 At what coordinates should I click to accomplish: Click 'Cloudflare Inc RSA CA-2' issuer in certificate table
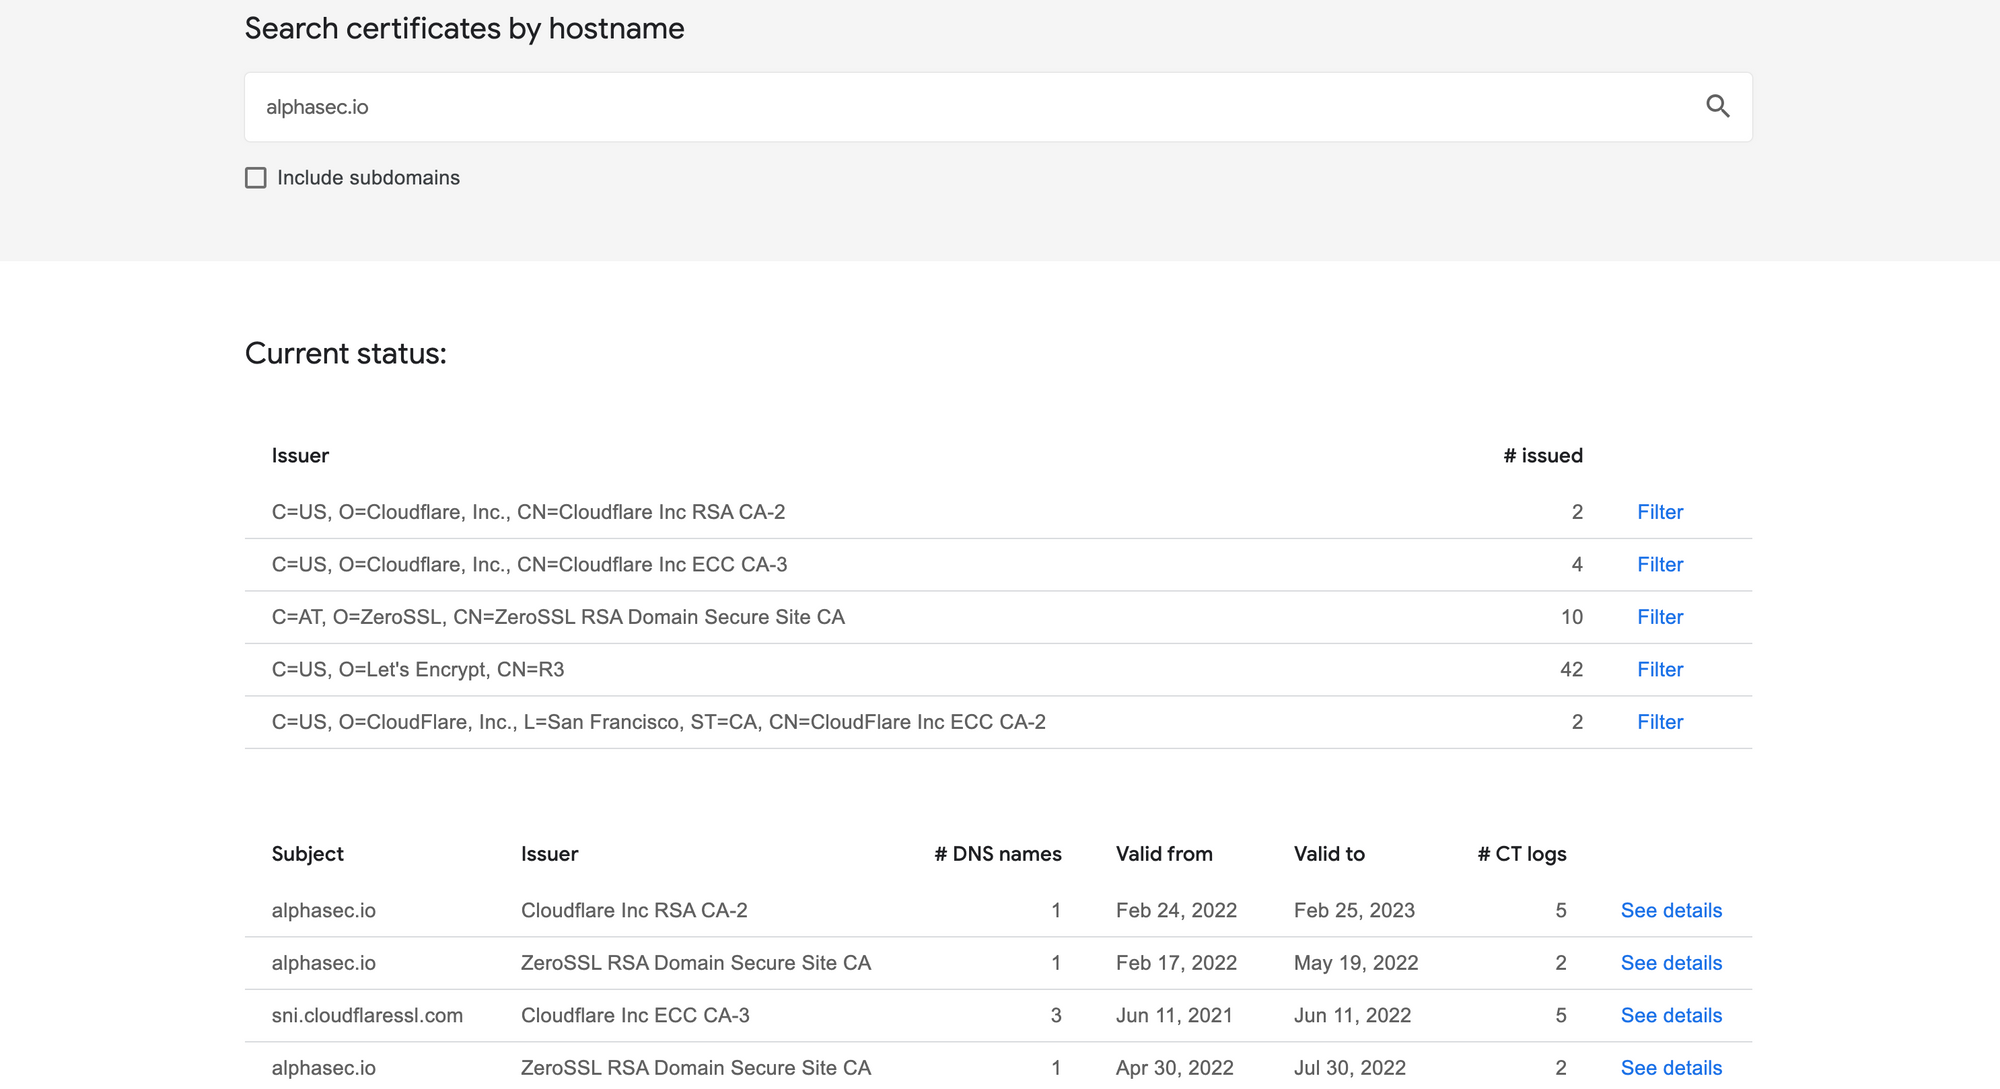tap(634, 911)
